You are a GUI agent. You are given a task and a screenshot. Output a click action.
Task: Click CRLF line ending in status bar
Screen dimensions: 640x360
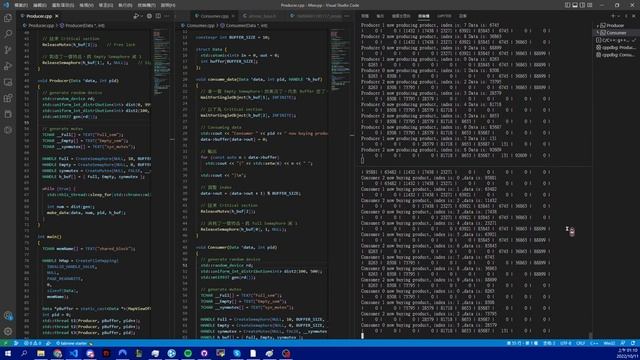click(580, 343)
